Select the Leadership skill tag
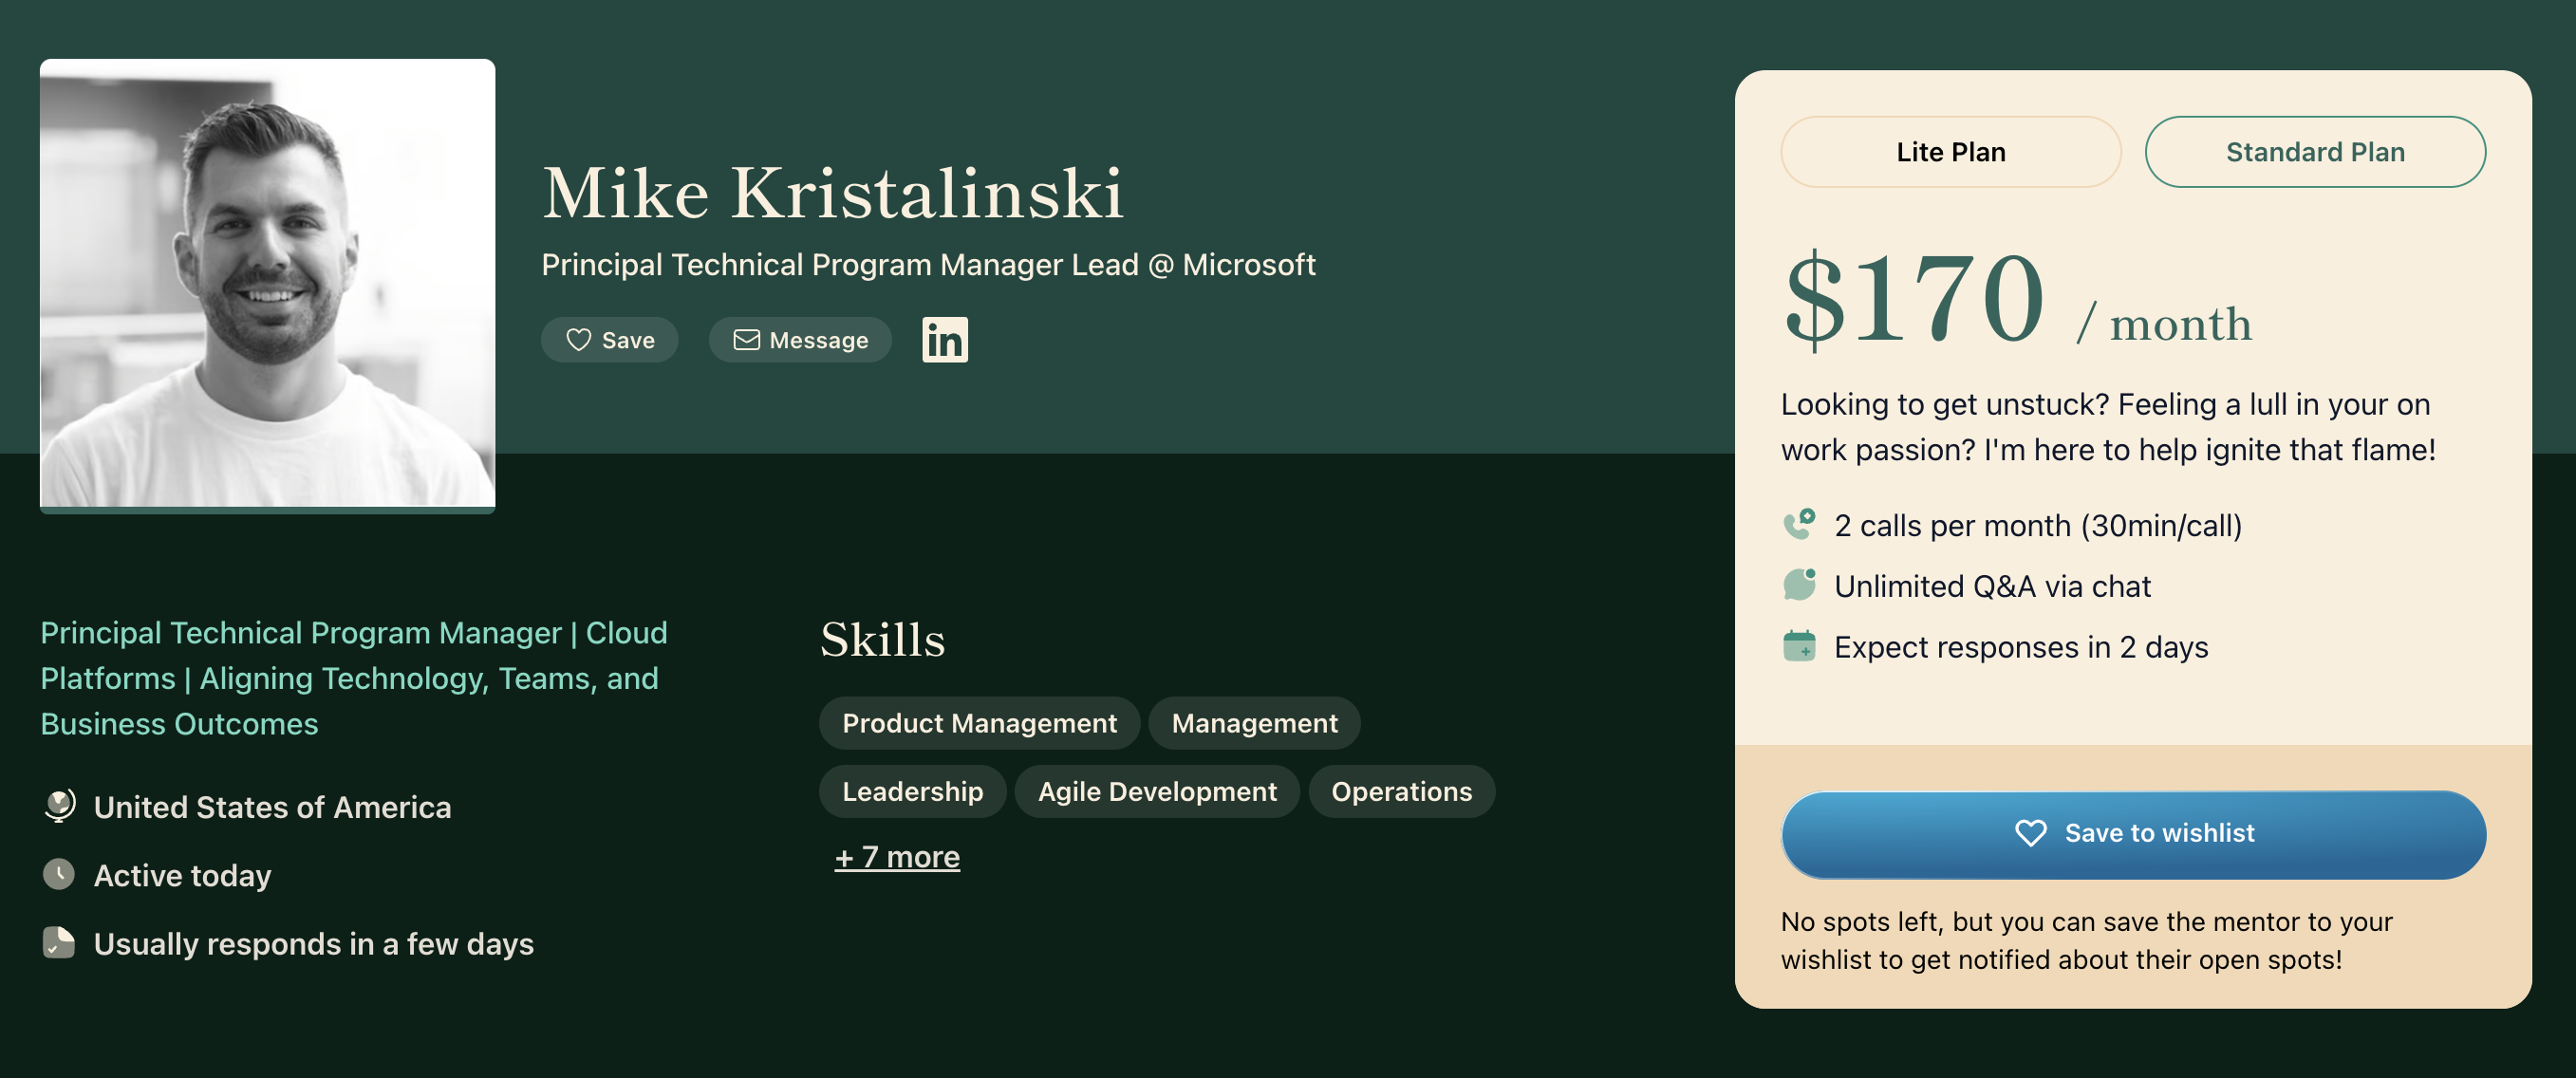Screen dimensions: 2576x1078 (x=912, y=791)
